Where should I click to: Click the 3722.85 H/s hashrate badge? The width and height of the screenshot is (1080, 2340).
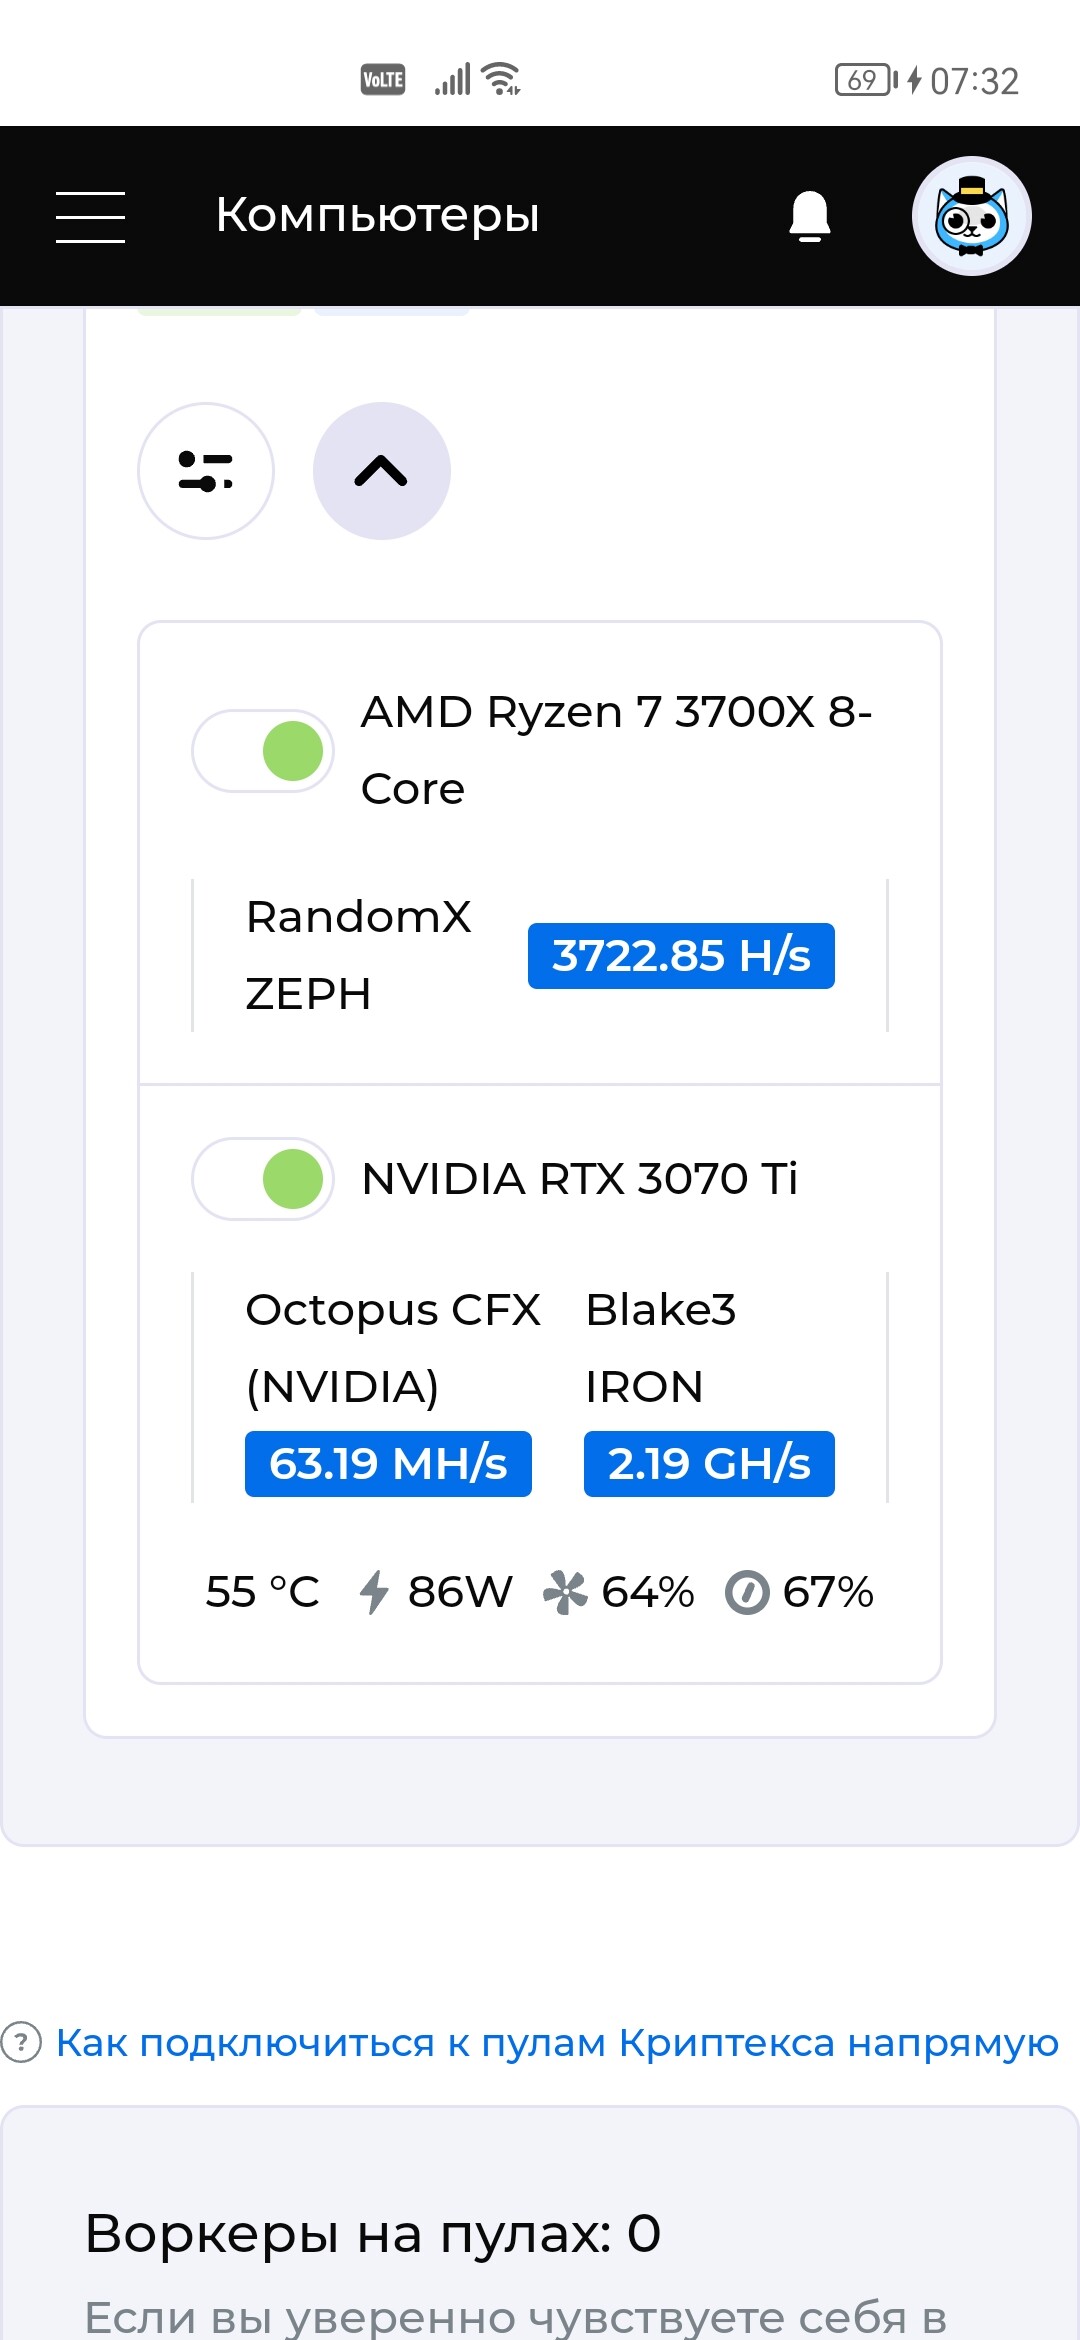(x=681, y=956)
